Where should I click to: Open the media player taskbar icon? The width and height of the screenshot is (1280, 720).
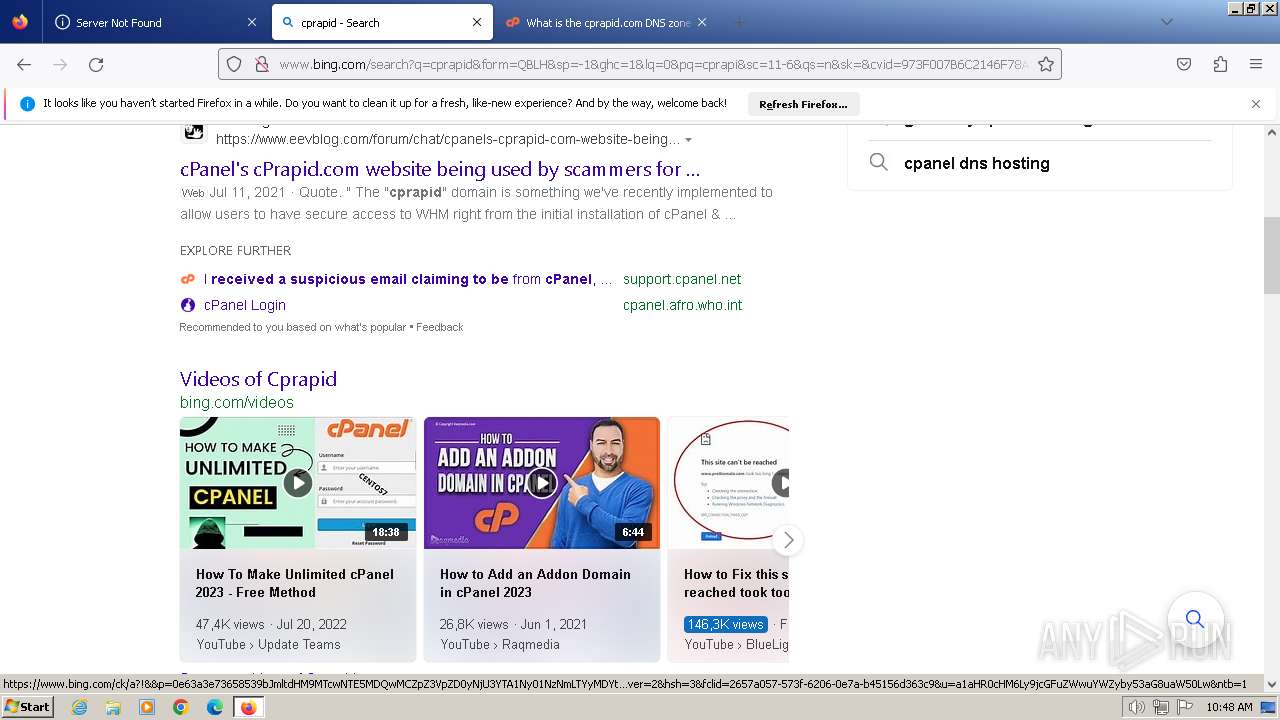(147, 707)
